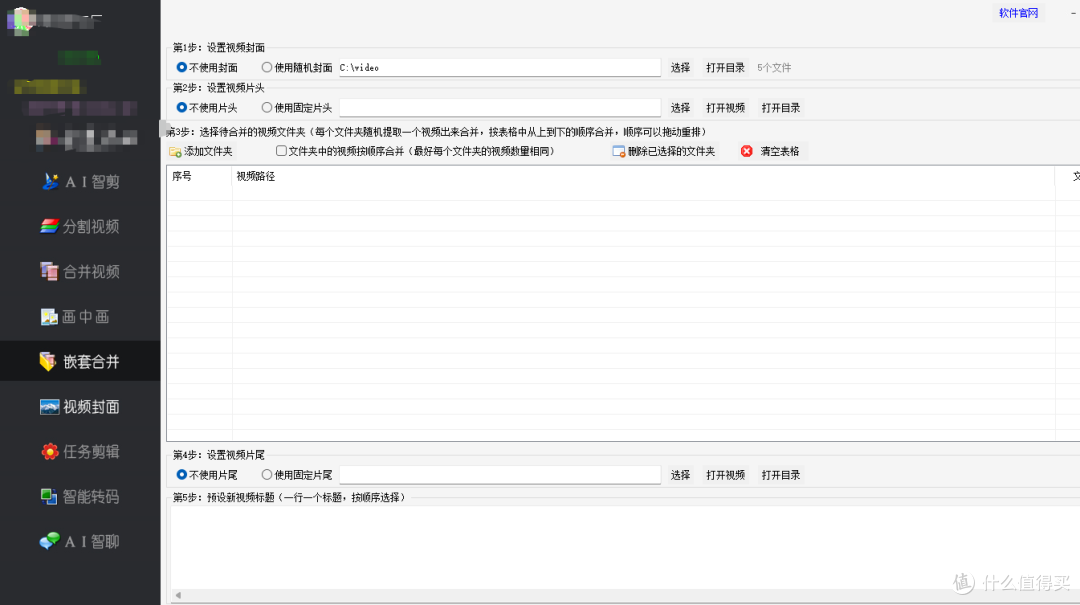The width and height of the screenshot is (1080, 605).
Task: Click 打开目录 in the outro step
Action: pyautogui.click(x=781, y=475)
